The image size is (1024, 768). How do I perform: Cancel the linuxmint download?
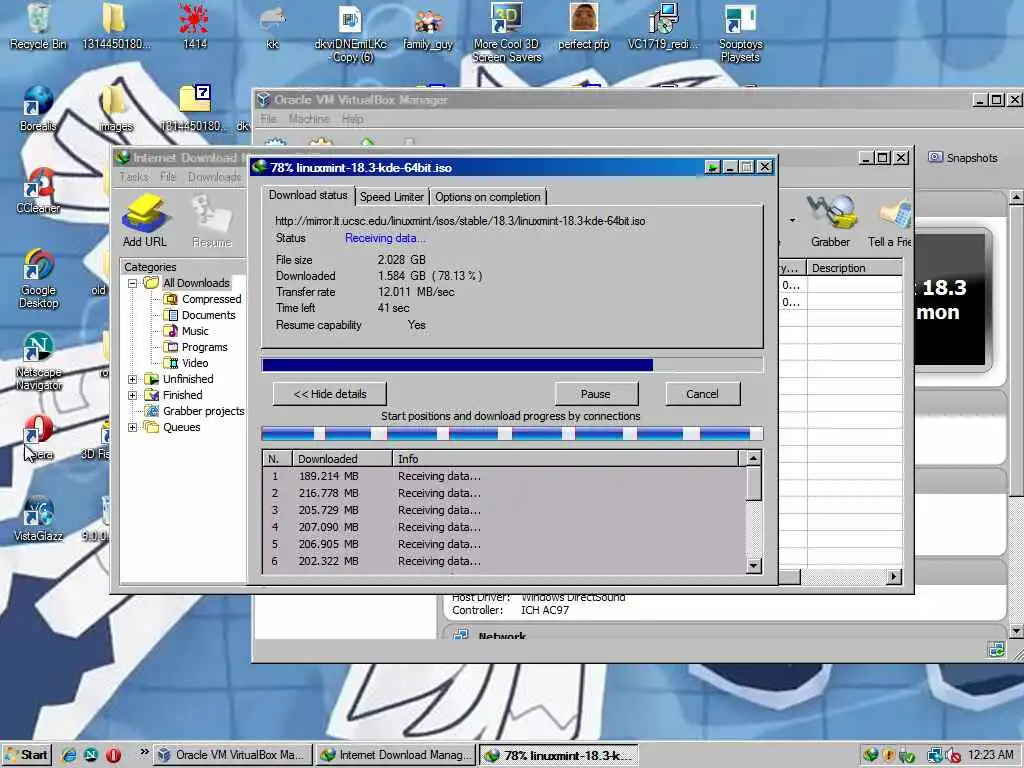(x=702, y=394)
